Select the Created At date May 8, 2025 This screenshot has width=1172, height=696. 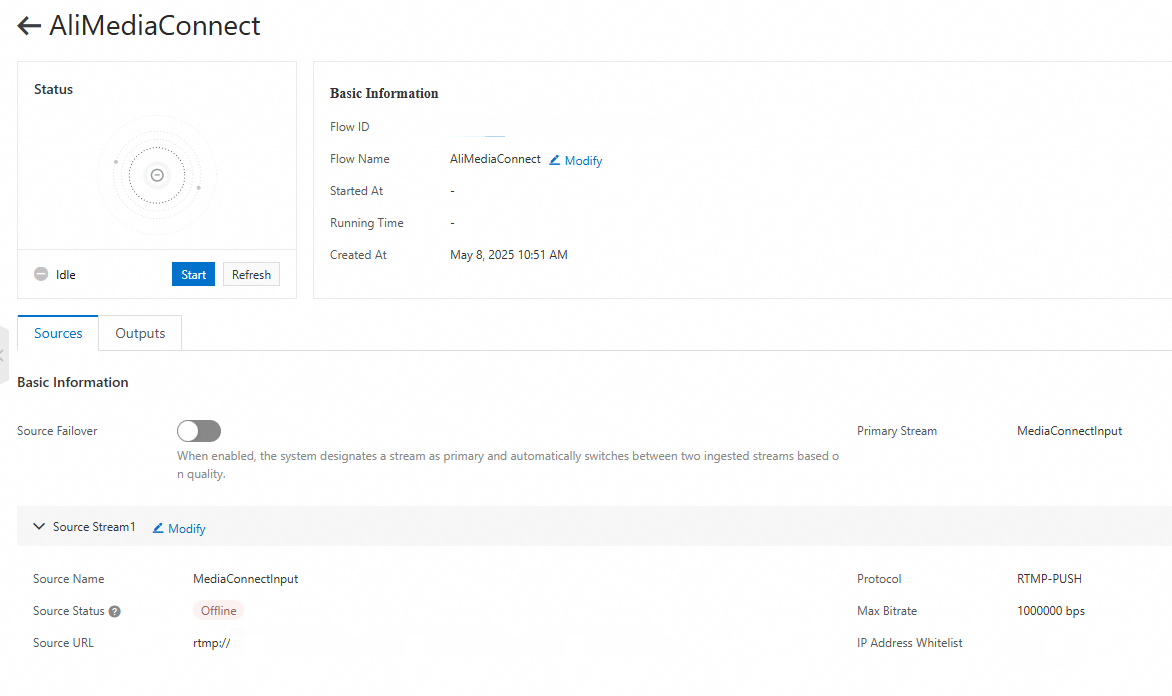tap(508, 255)
